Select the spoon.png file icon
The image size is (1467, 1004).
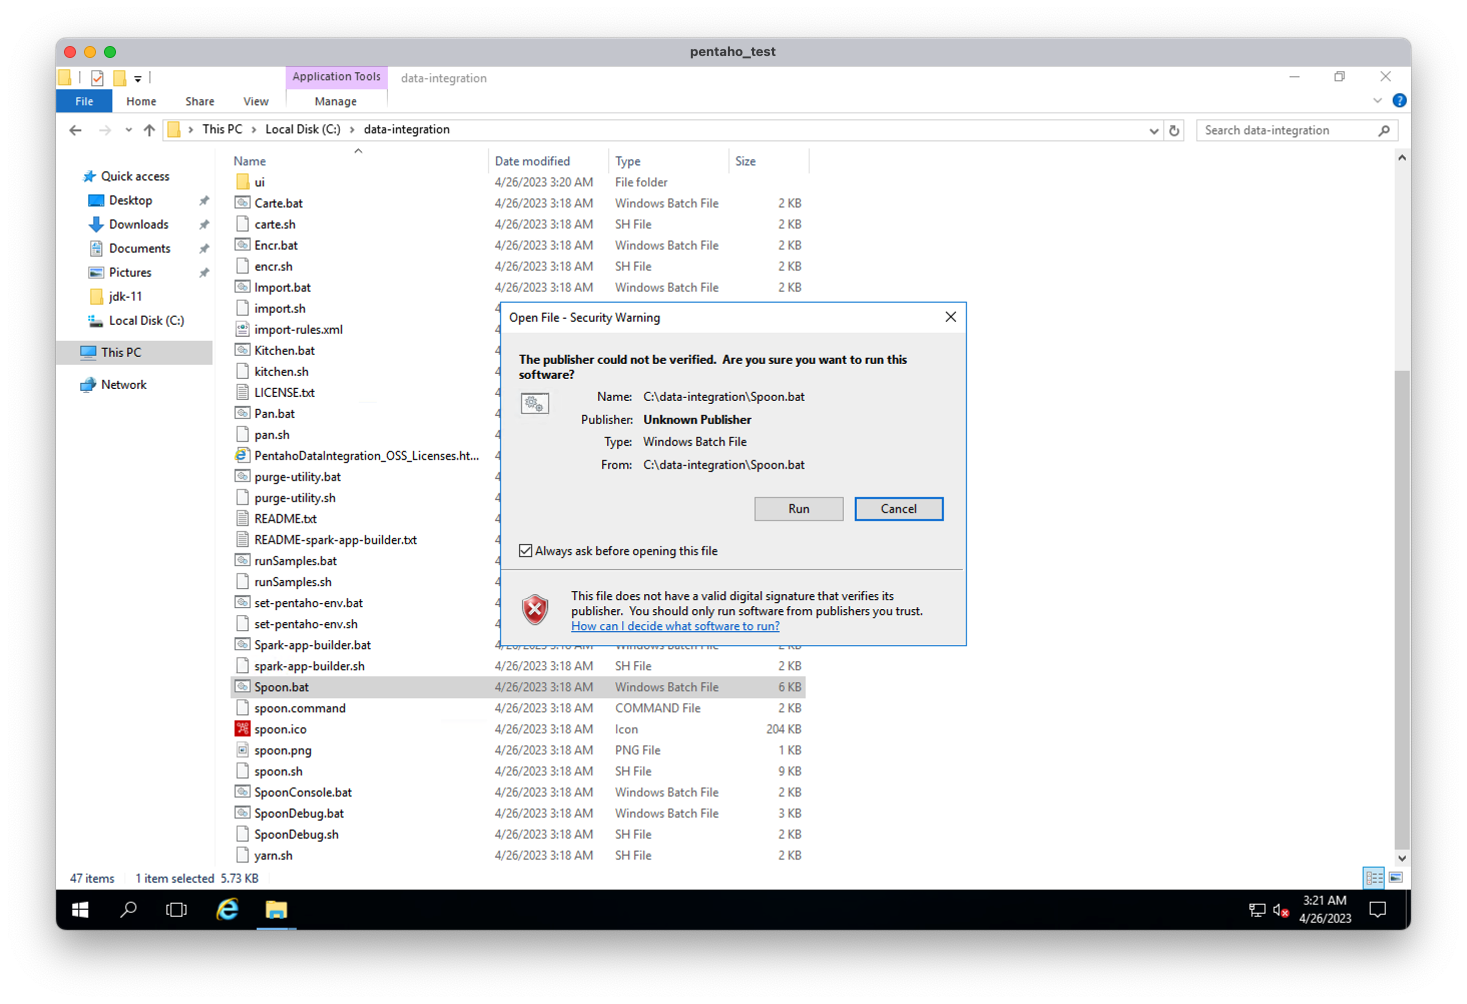coord(242,750)
